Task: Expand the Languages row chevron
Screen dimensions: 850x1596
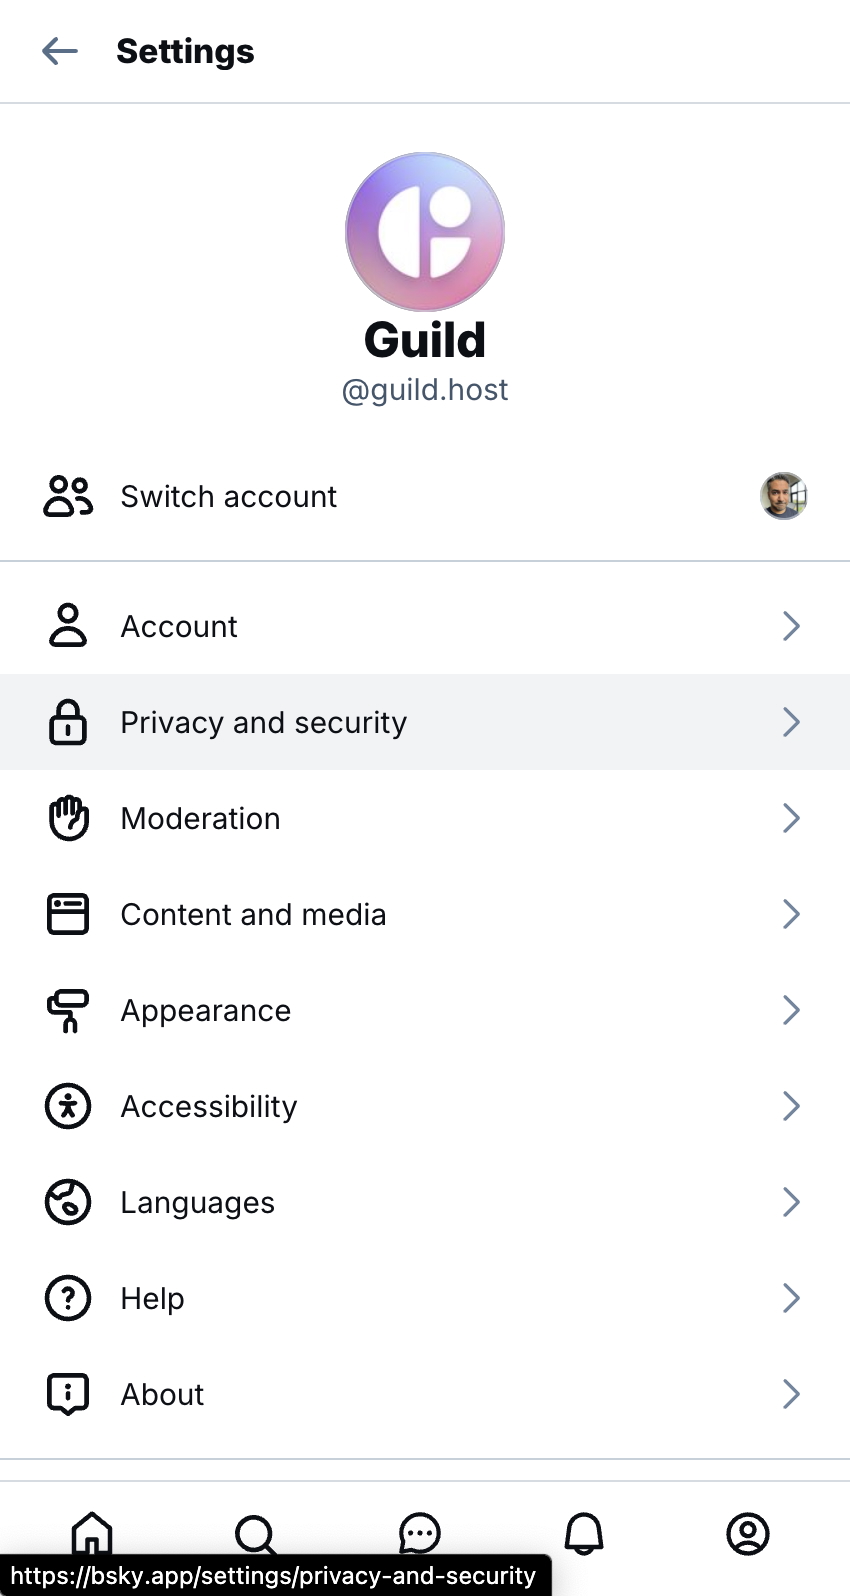Action: [791, 1202]
